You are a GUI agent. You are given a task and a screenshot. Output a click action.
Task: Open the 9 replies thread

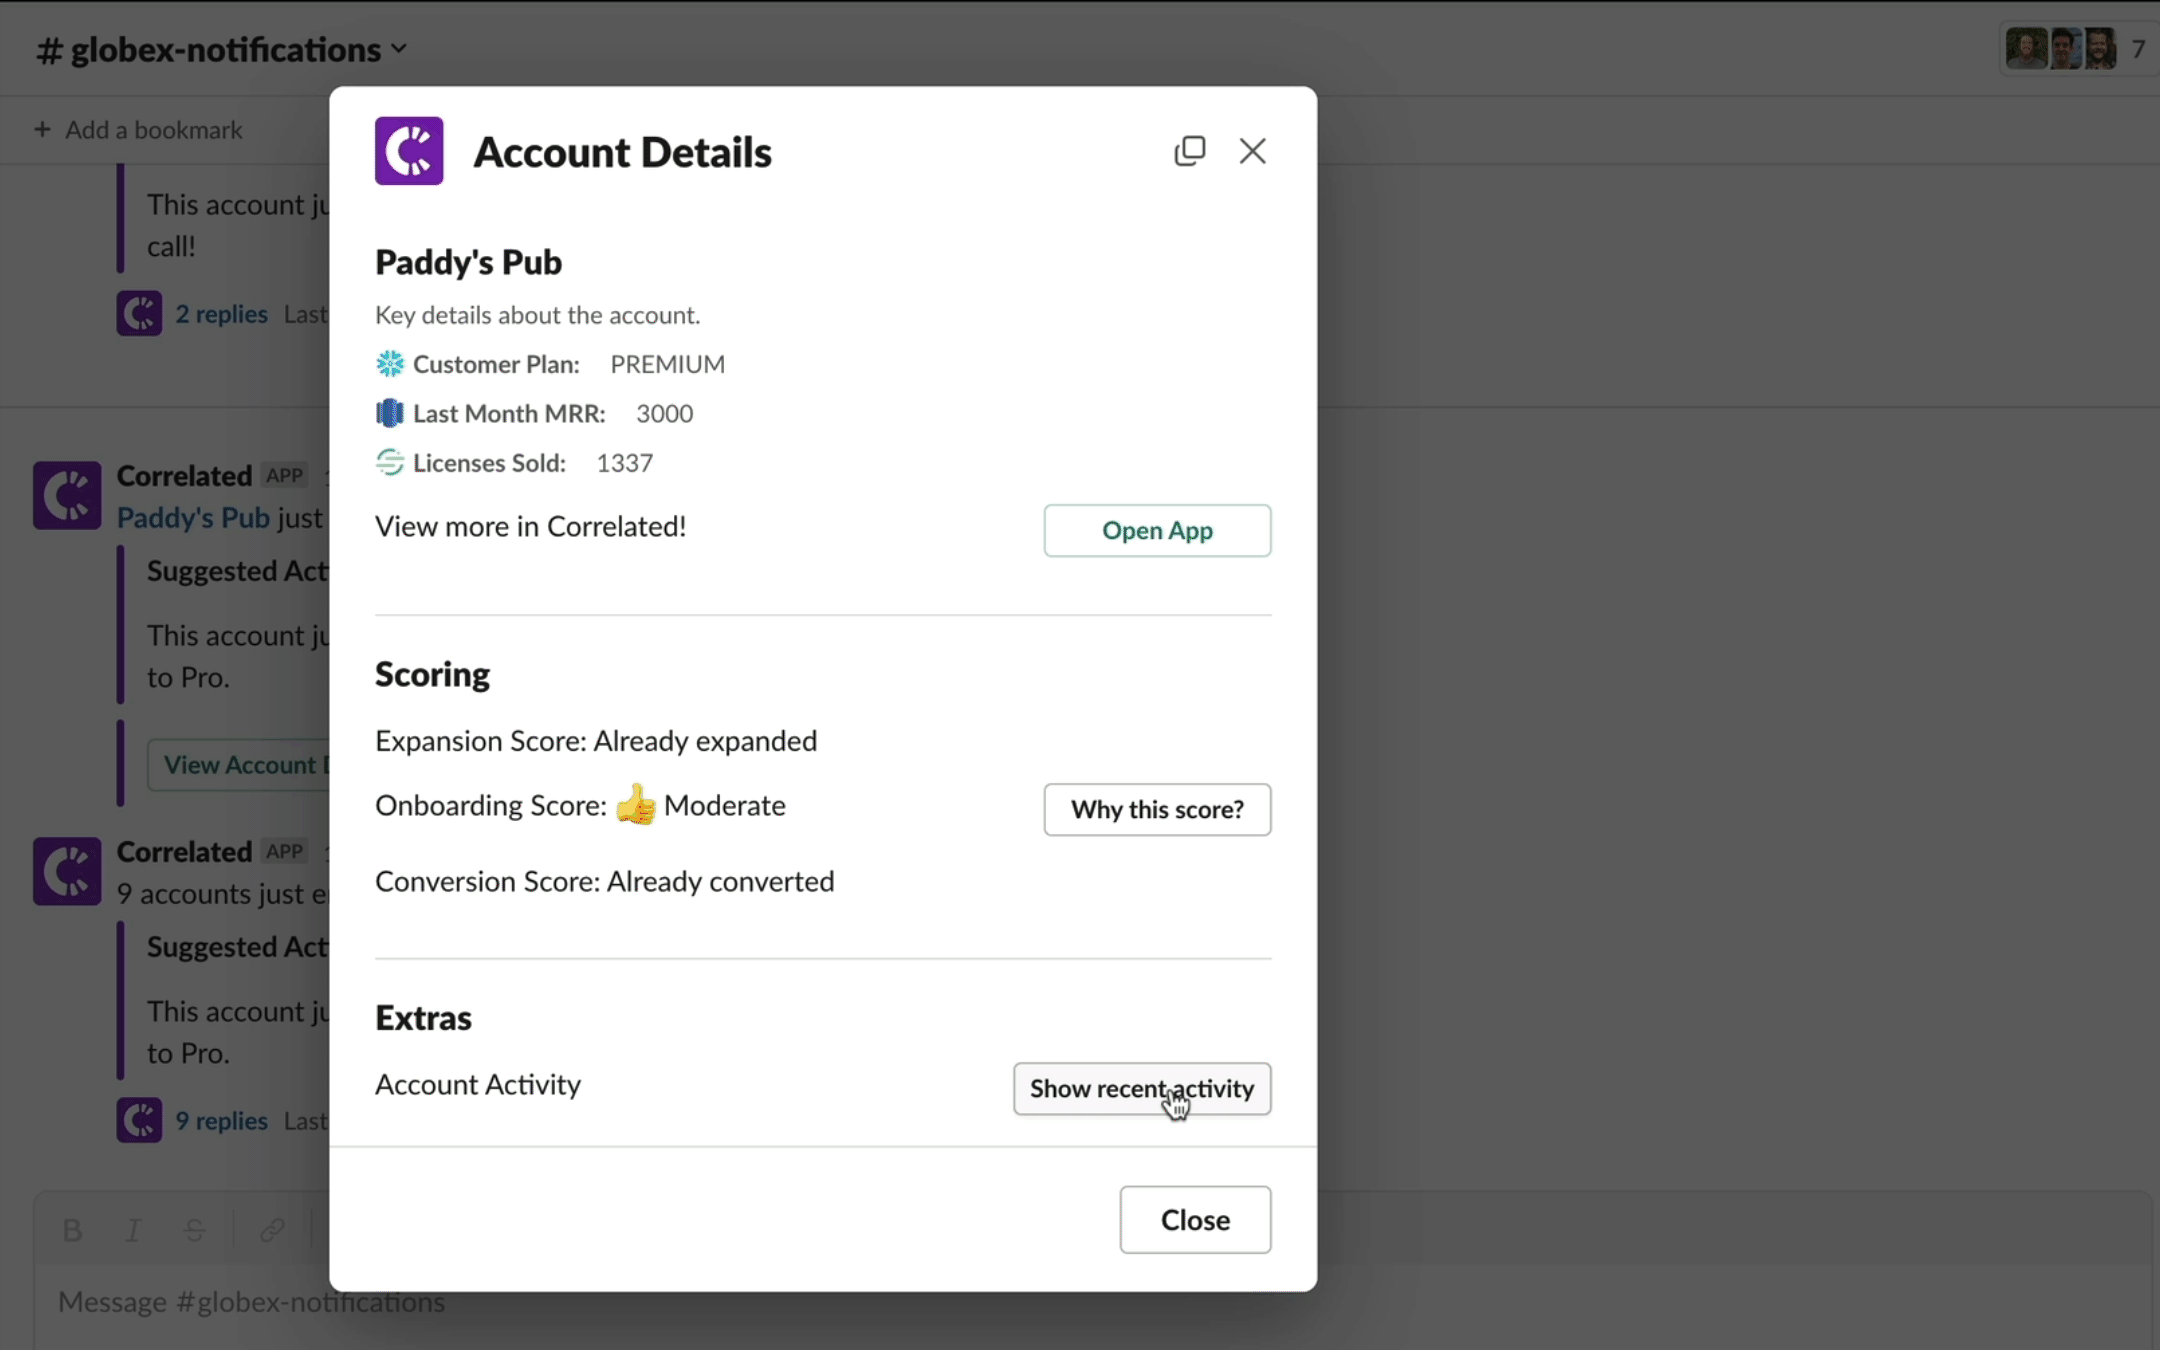click(222, 1121)
